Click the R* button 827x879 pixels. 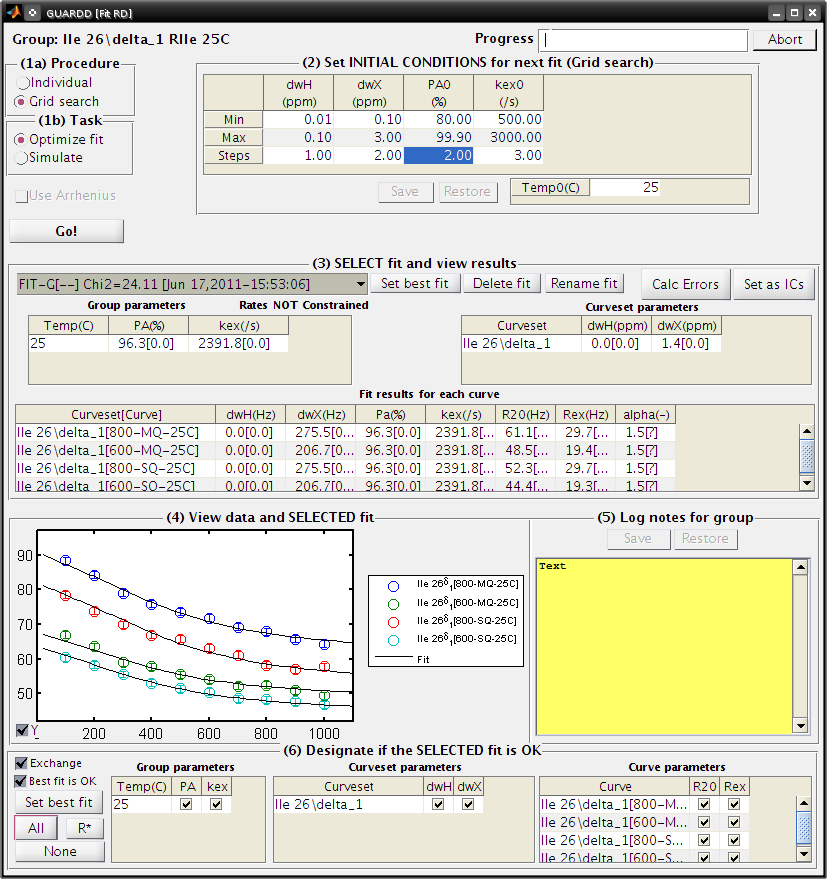point(85,828)
